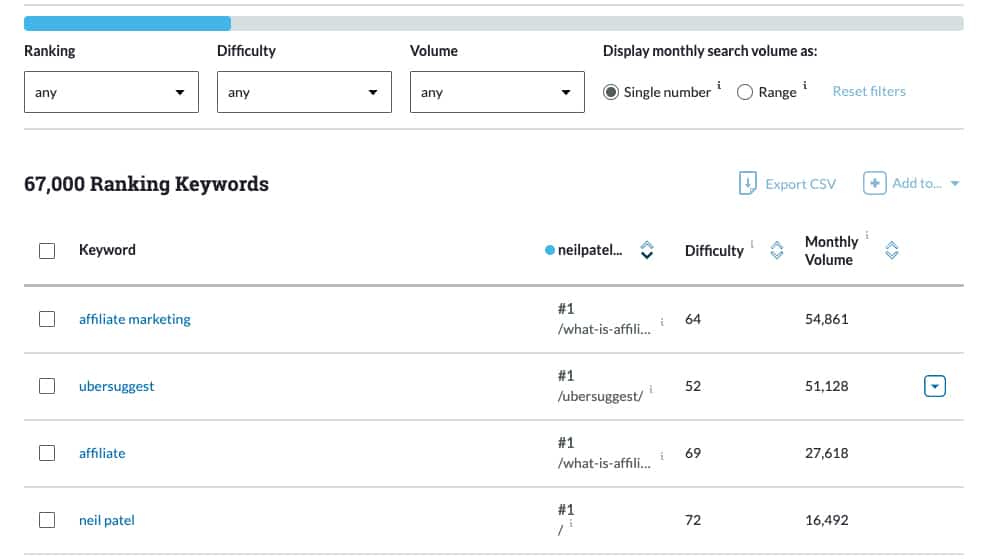Click info icon next to affiliate marketing URL

tap(662, 322)
